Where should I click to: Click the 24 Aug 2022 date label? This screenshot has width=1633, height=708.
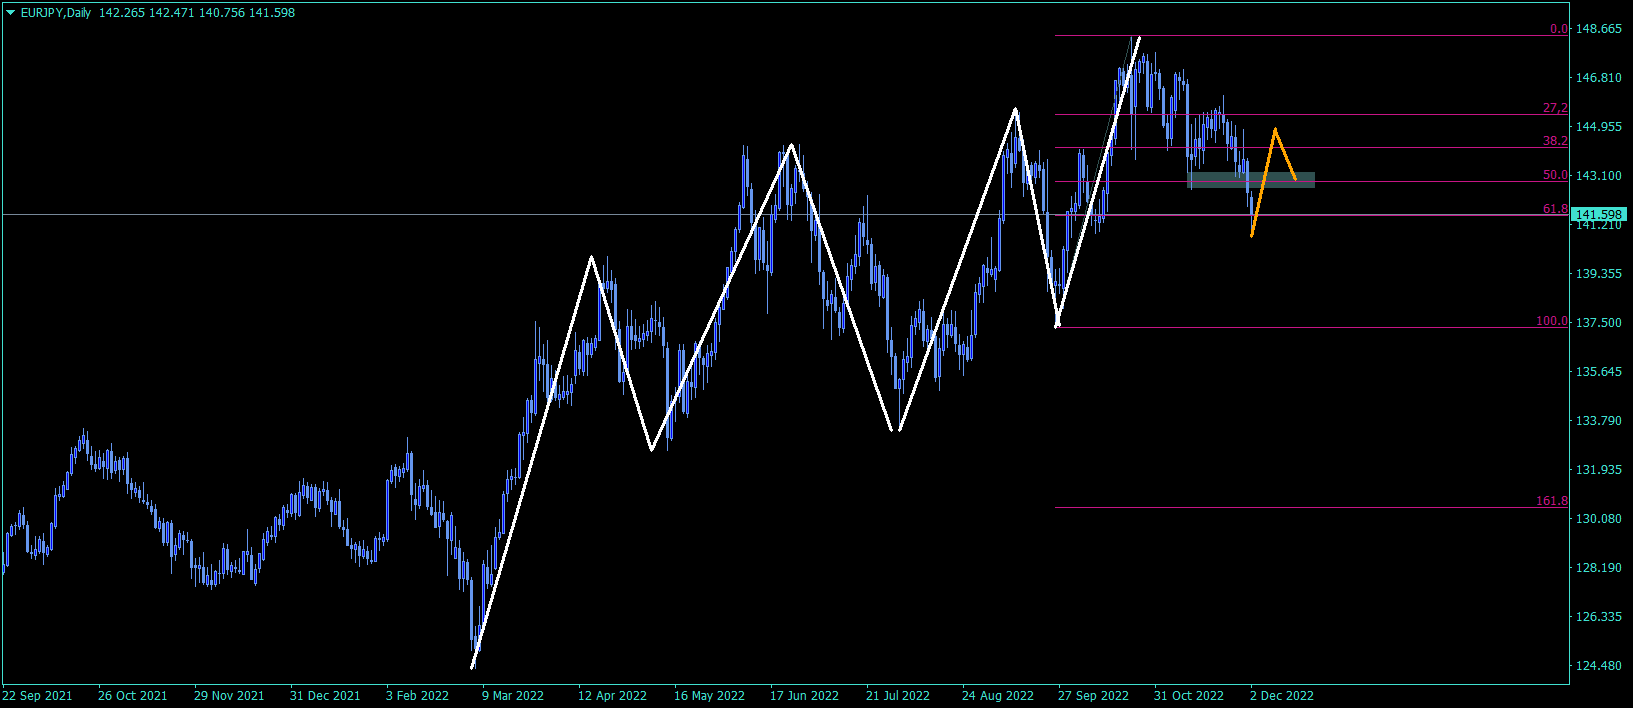click(998, 696)
